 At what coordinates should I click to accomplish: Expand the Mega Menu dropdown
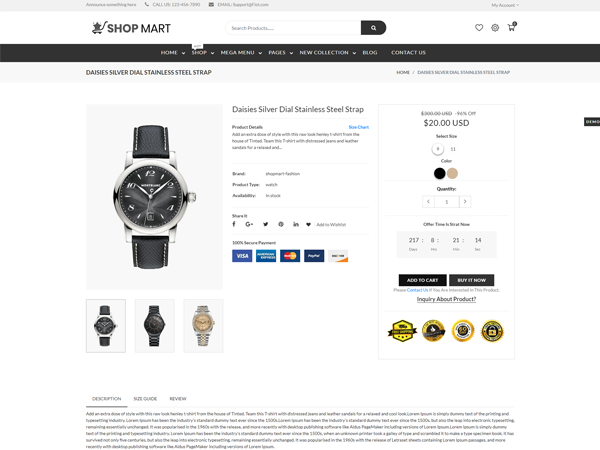[x=241, y=52]
